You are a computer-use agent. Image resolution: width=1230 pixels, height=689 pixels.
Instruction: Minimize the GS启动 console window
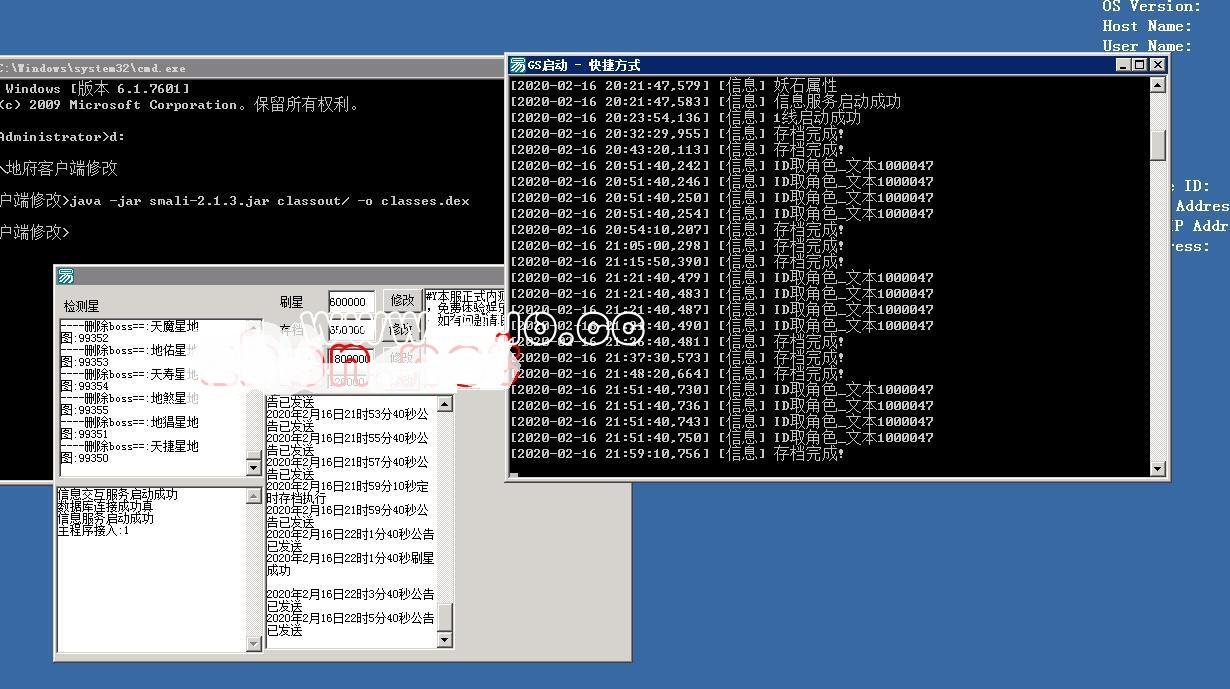click(x=1123, y=65)
